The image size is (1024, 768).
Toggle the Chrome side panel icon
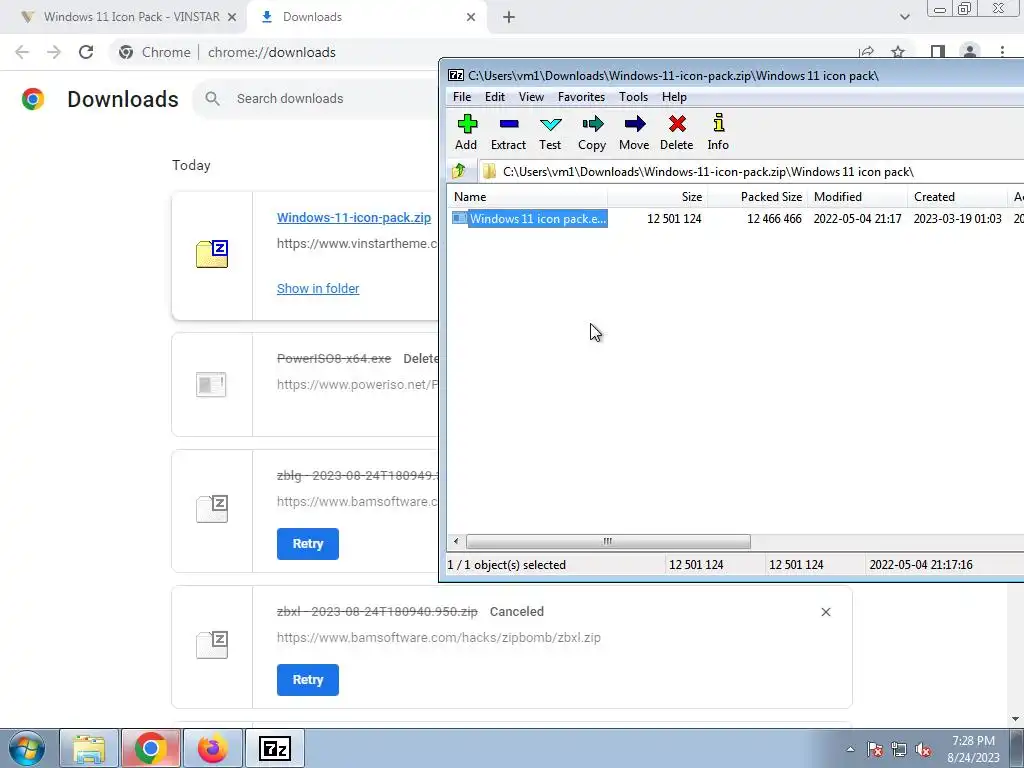(x=938, y=52)
